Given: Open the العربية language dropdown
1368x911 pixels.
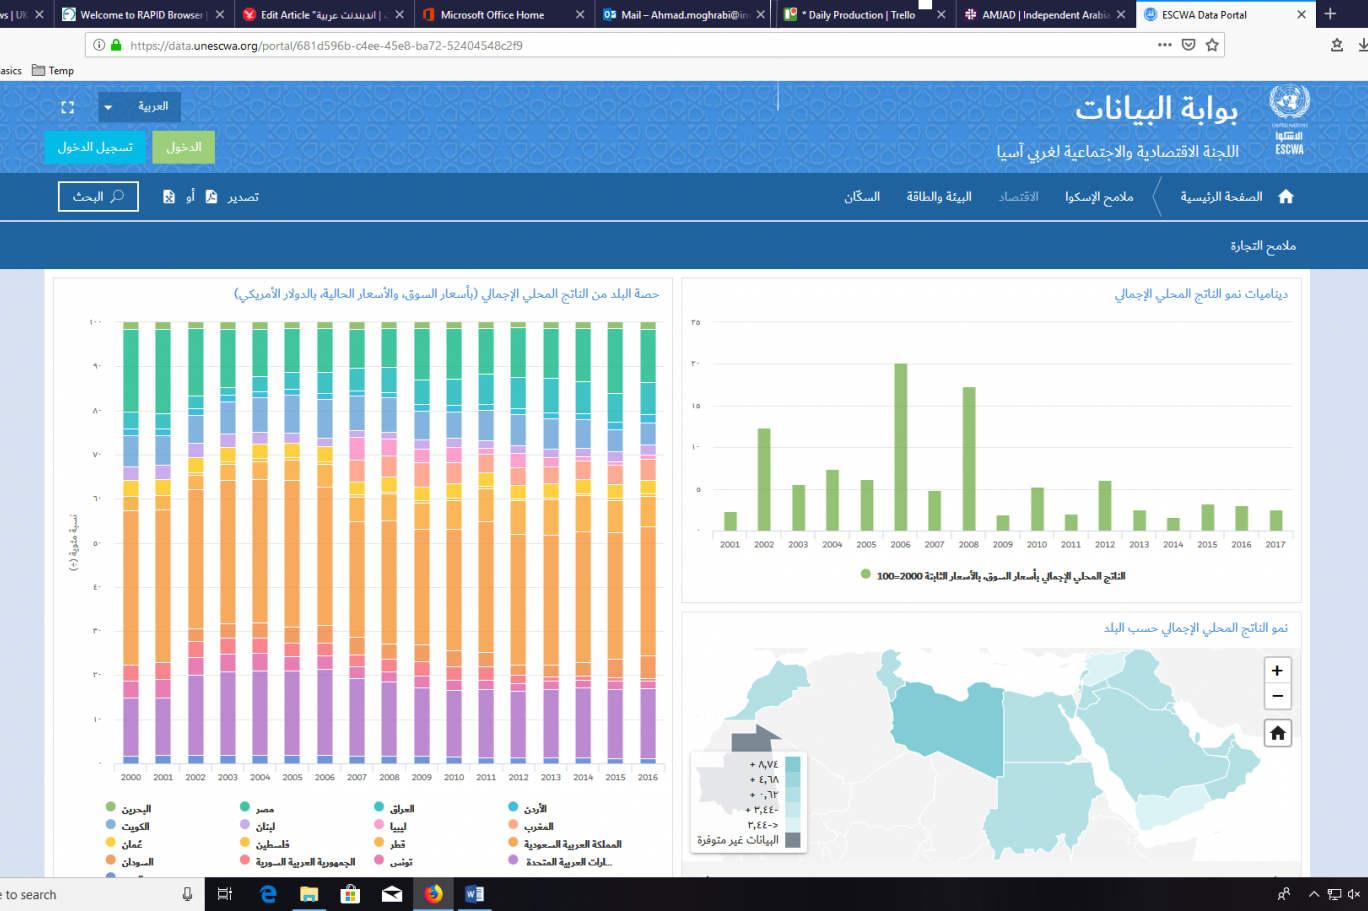Looking at the screenshot, I should point(139,107).
